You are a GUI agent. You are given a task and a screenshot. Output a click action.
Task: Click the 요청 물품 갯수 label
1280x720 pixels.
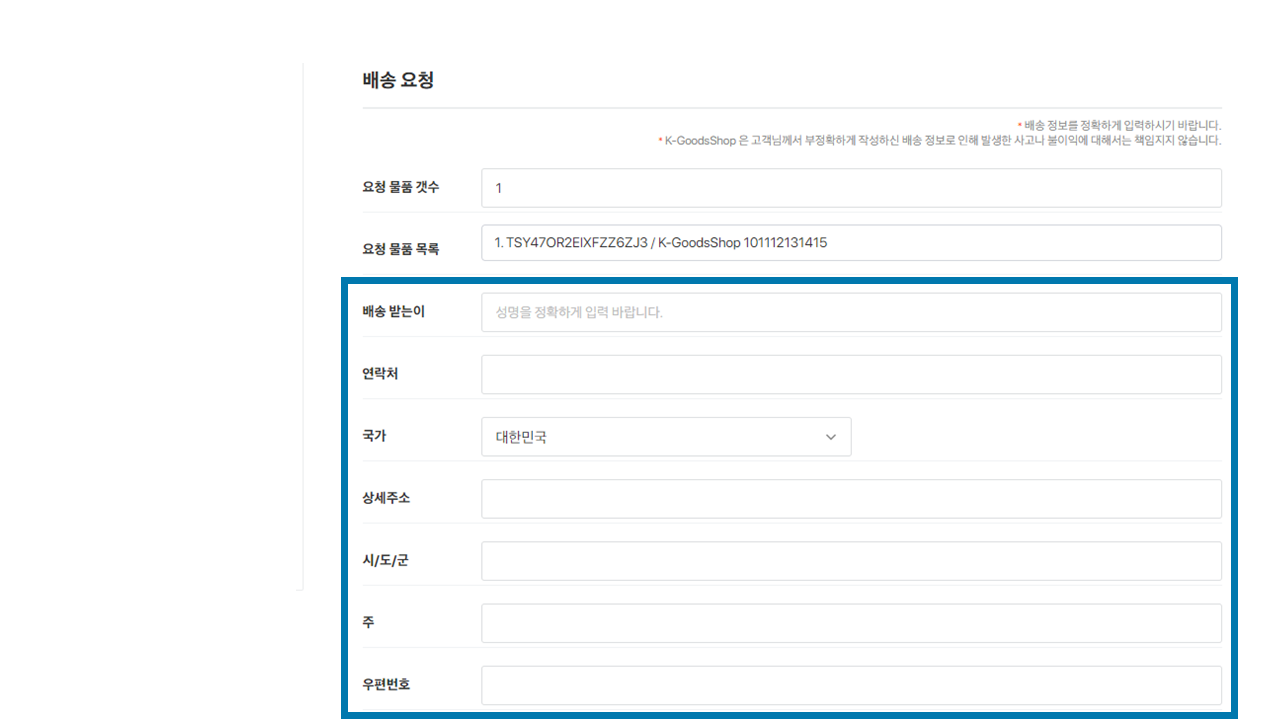(400, 188)
